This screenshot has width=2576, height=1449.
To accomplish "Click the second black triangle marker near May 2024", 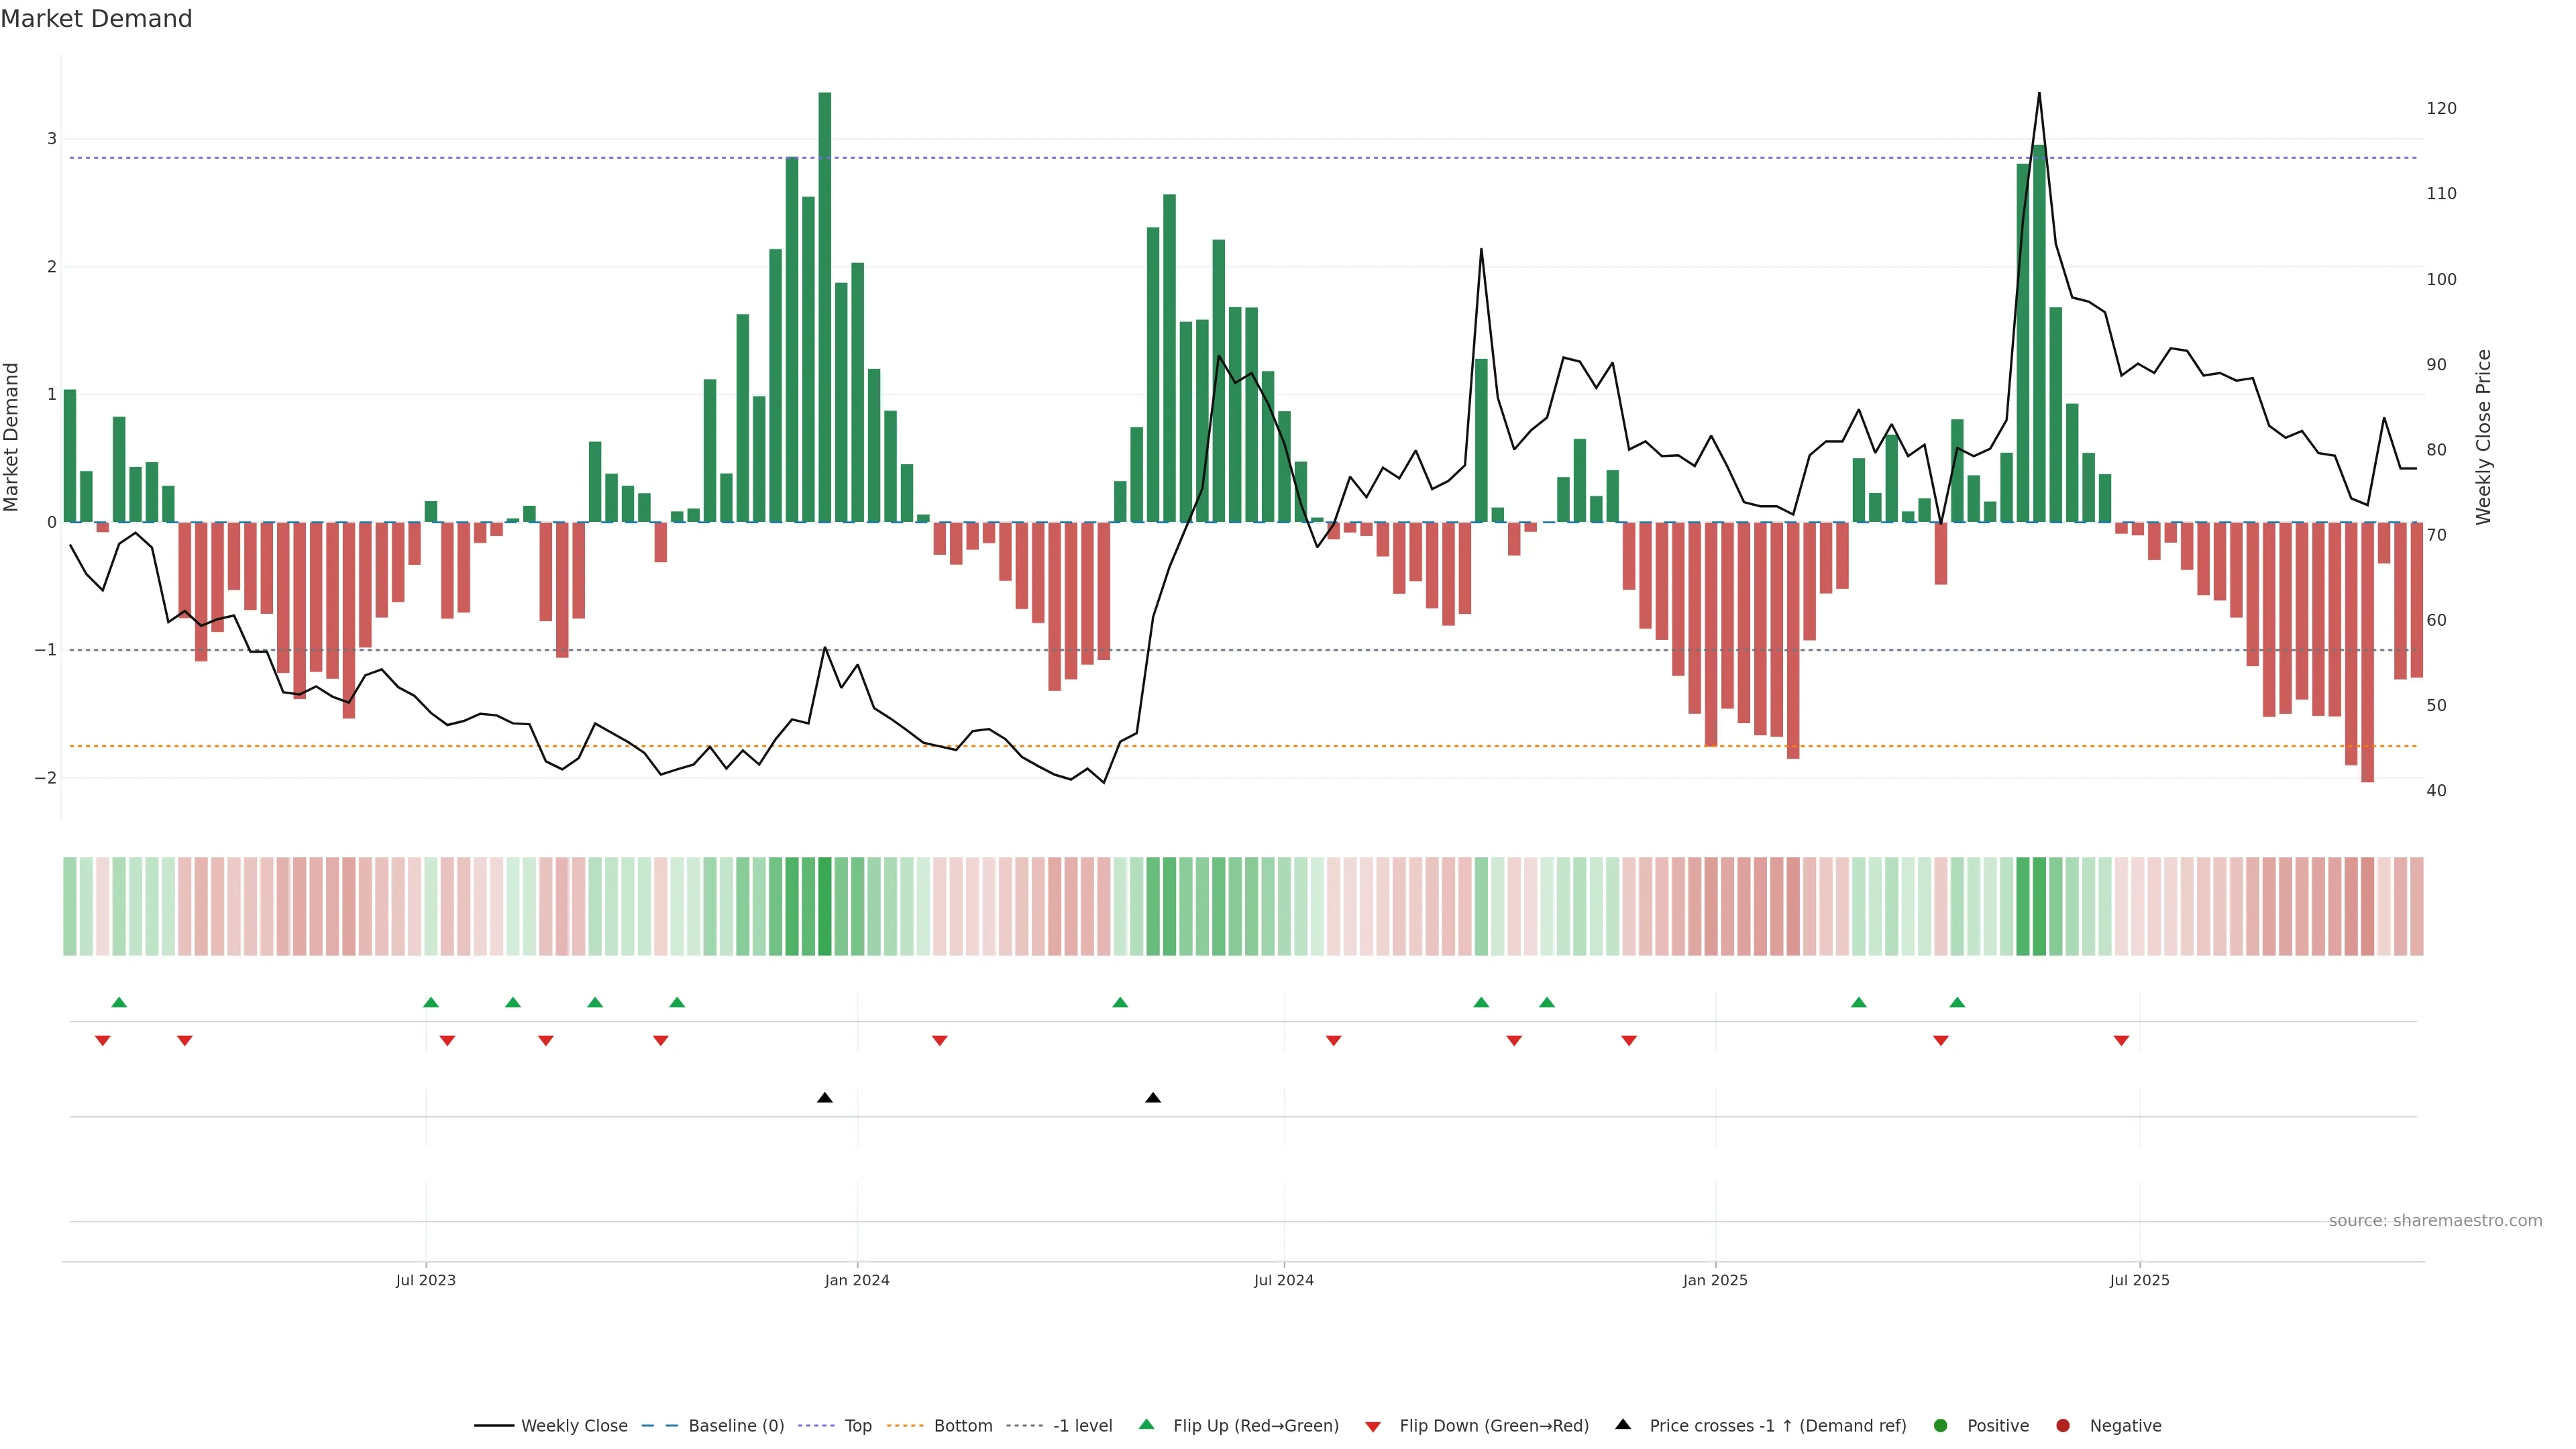I will (1153, 1098).
